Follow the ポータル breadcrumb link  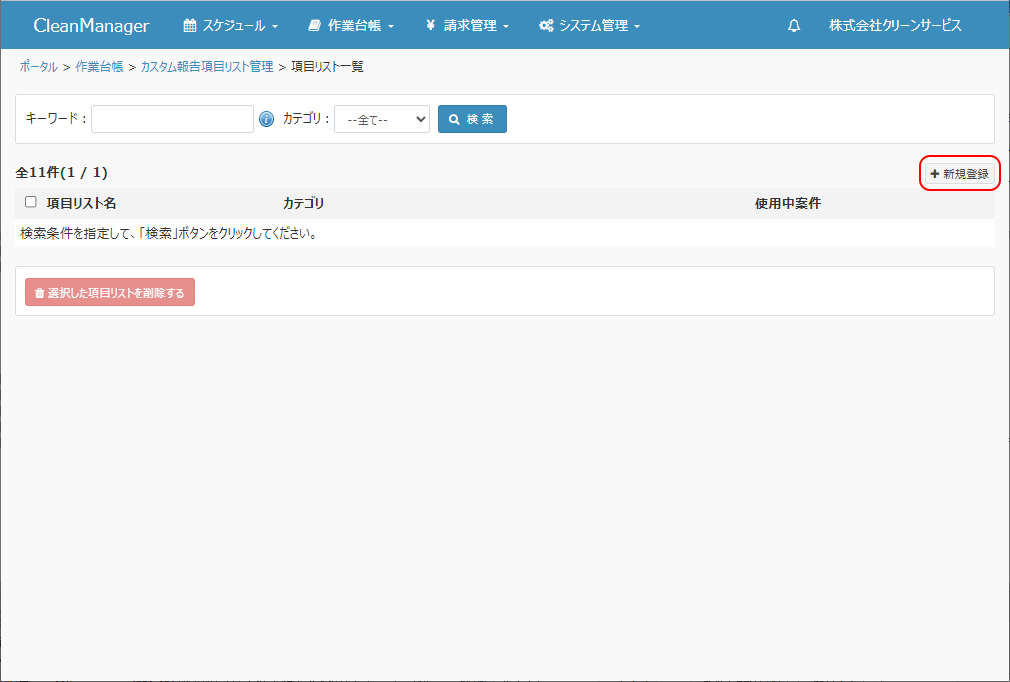click(38, 67)
